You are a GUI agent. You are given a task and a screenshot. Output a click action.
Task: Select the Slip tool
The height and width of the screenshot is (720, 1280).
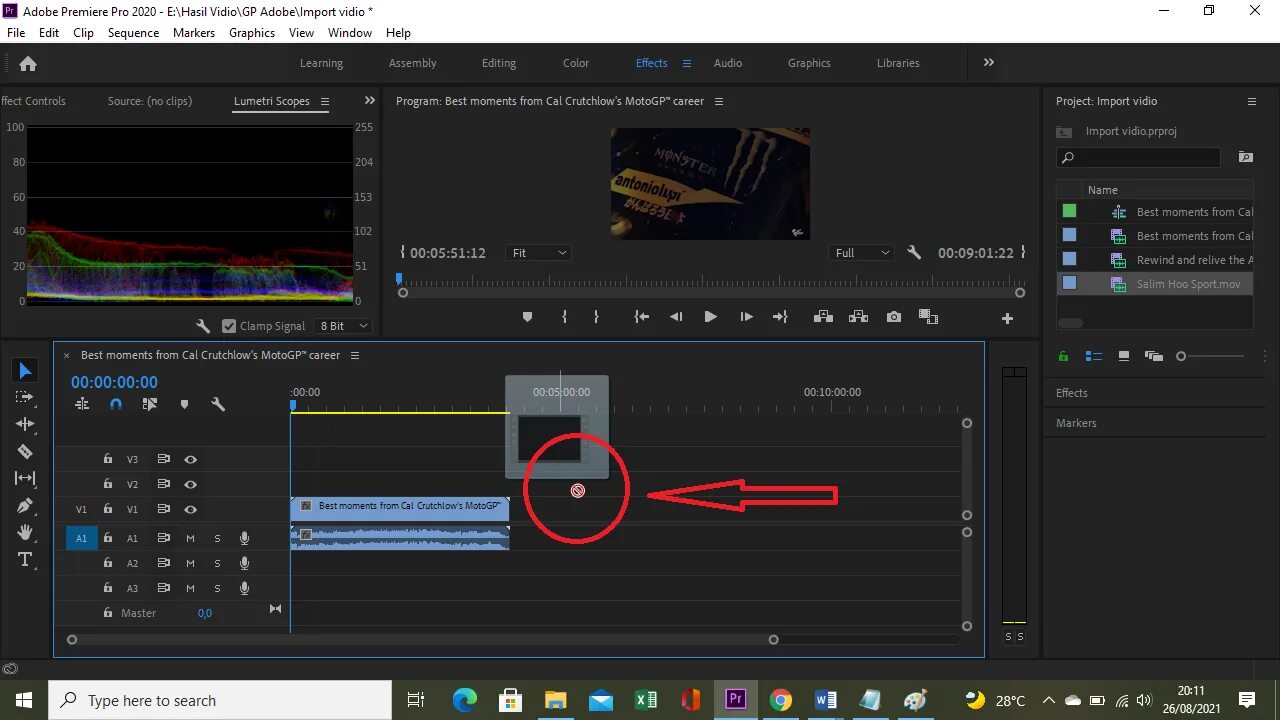25,478
